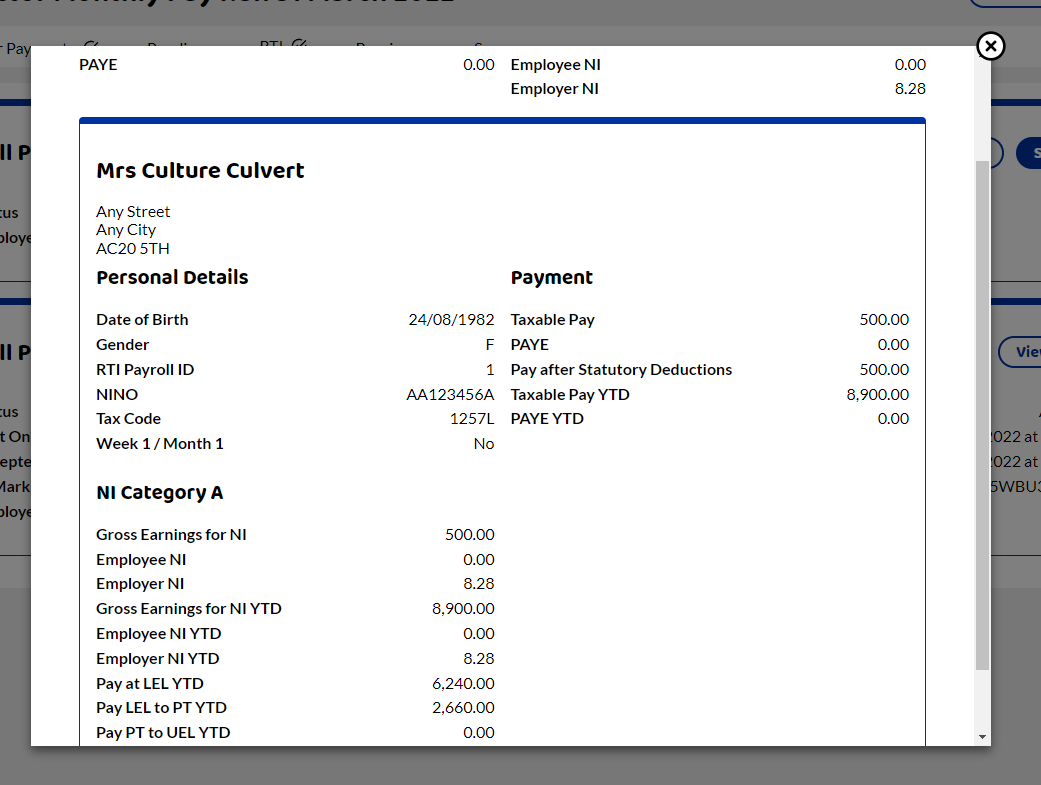Select the Taxable Pay YTD amount 8,900.00

point(877,394)
